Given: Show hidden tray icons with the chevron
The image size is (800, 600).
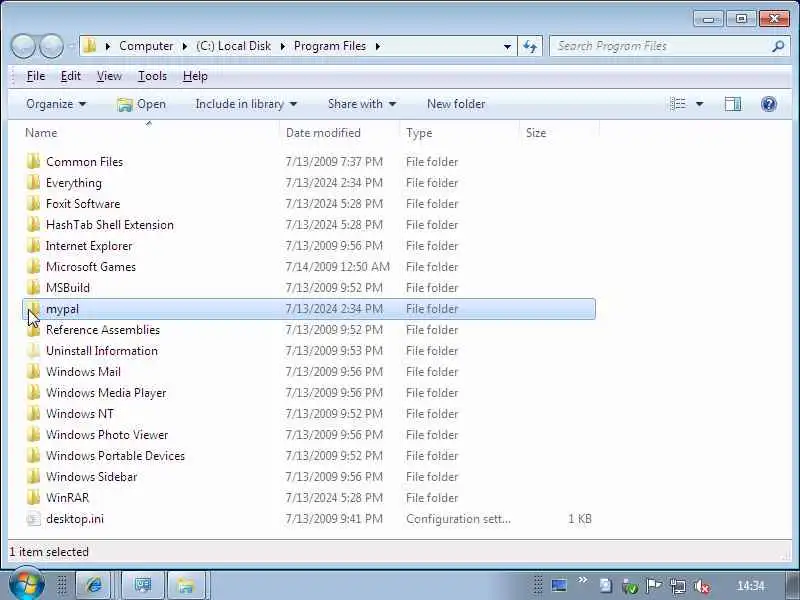Looking at the screenshot, I should tap(582, 580).
